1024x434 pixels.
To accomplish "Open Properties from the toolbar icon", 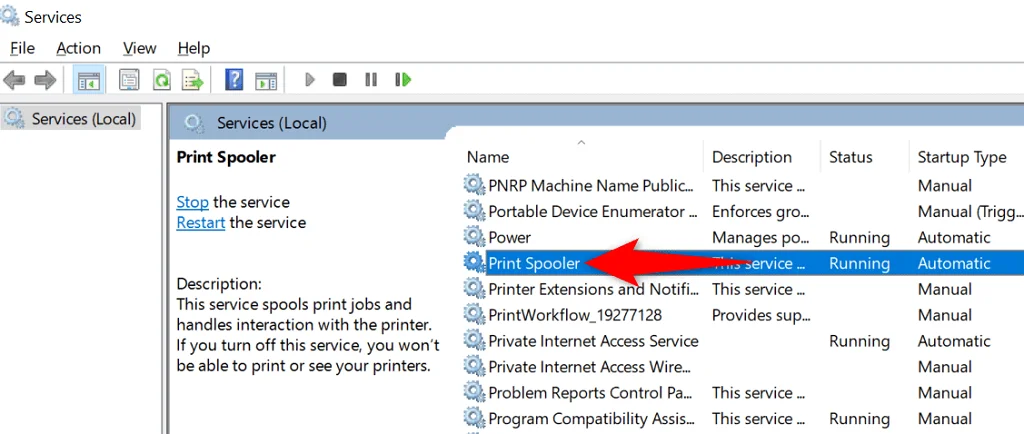I will [x=129, y=80].
